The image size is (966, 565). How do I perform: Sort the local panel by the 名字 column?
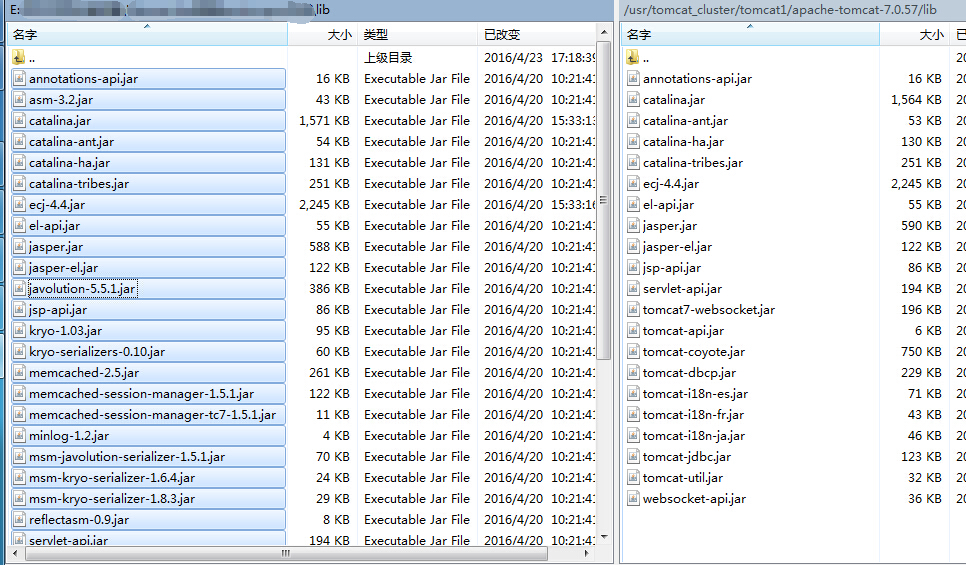(x=147, y=35)
